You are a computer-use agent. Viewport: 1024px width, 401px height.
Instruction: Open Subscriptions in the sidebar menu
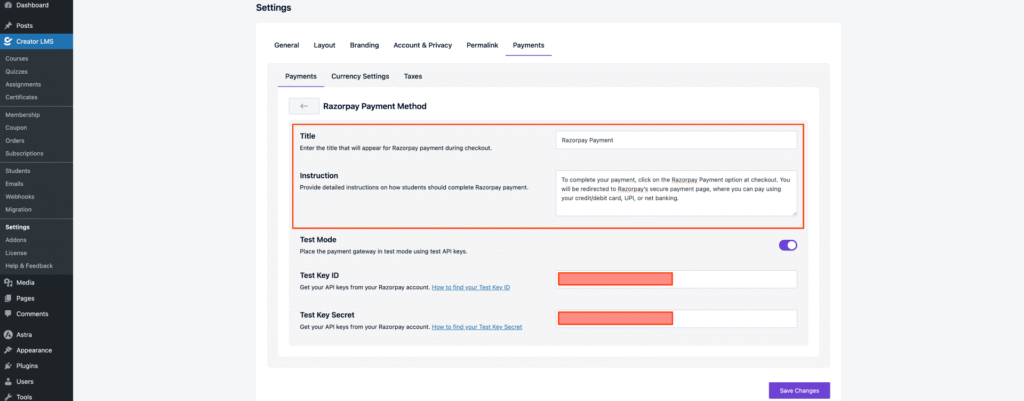coord(25,153)
